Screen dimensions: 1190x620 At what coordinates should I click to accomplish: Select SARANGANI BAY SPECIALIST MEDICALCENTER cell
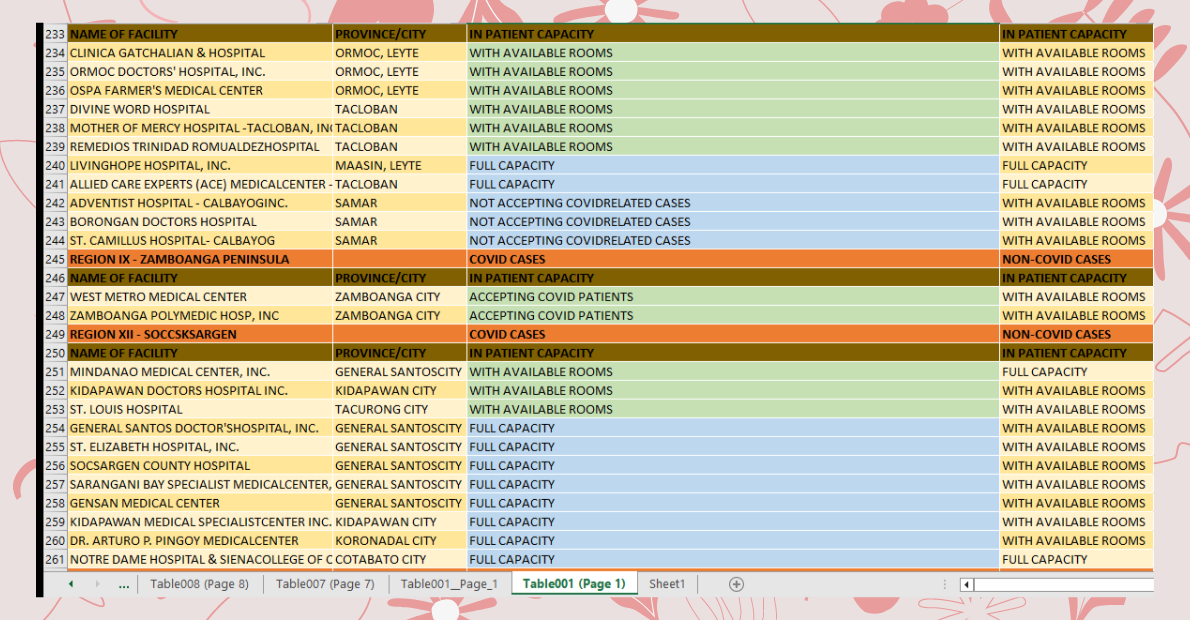coord(200,484)
